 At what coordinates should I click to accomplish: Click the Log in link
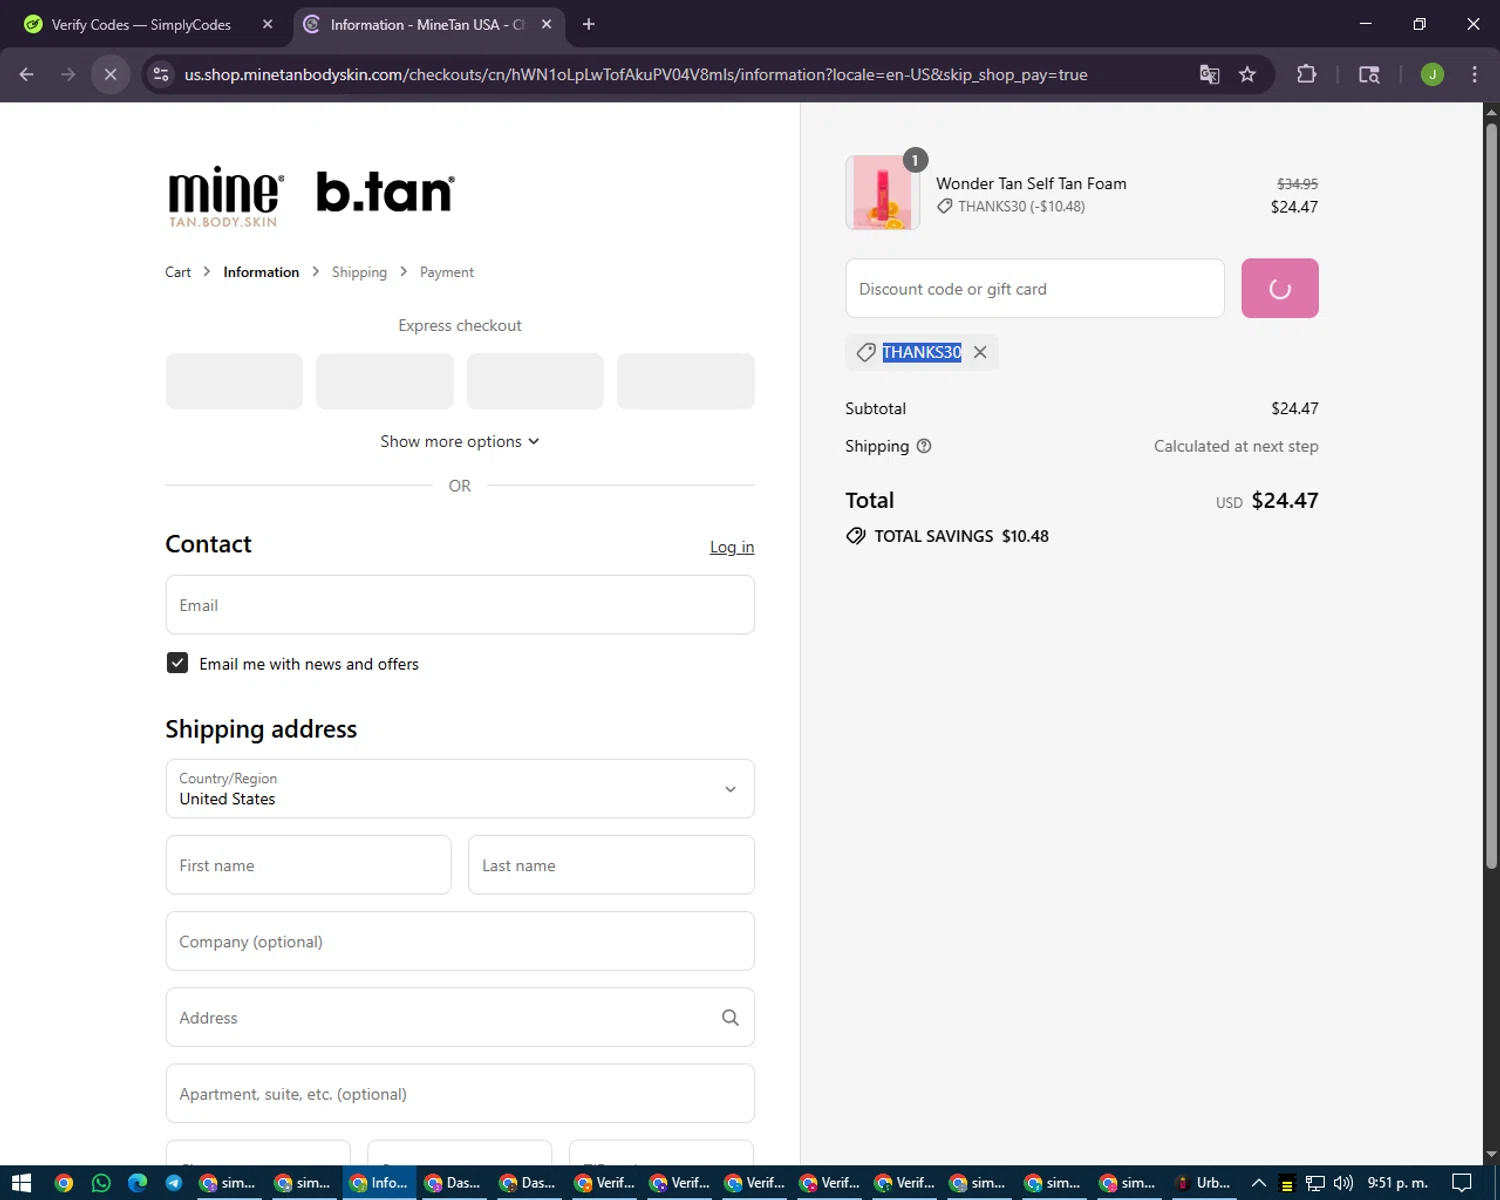tap(732, 547)
